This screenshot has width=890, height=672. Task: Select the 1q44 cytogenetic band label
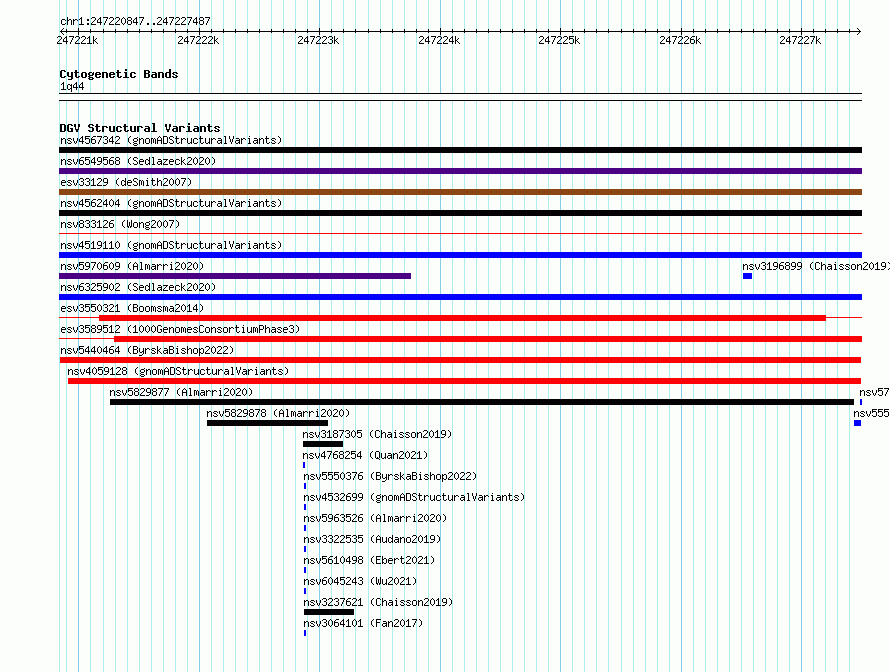[x=72, y=86]
